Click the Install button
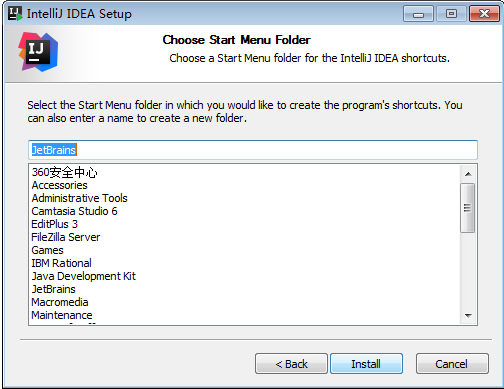The image size is (504, 389). [366, 364]
